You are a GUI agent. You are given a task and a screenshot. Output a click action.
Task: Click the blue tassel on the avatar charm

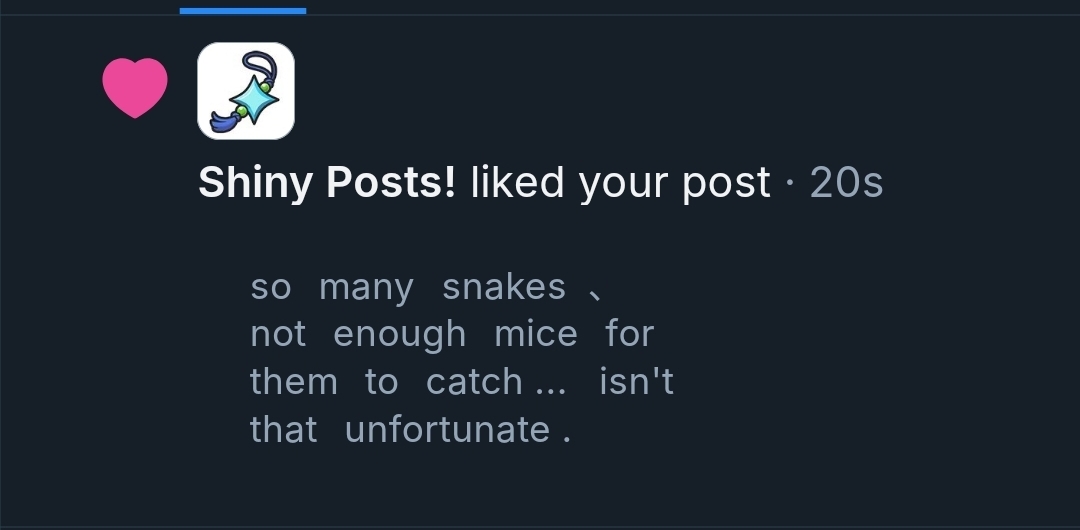coord(221,123)
